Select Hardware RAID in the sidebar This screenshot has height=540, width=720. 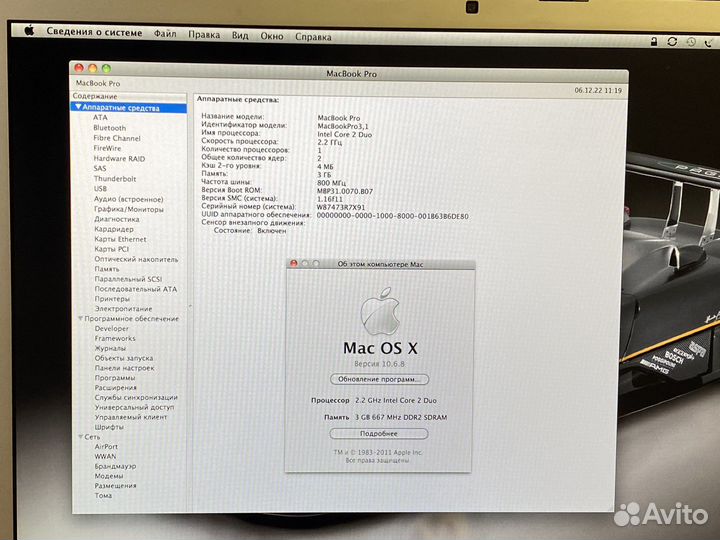coord(119,158)
